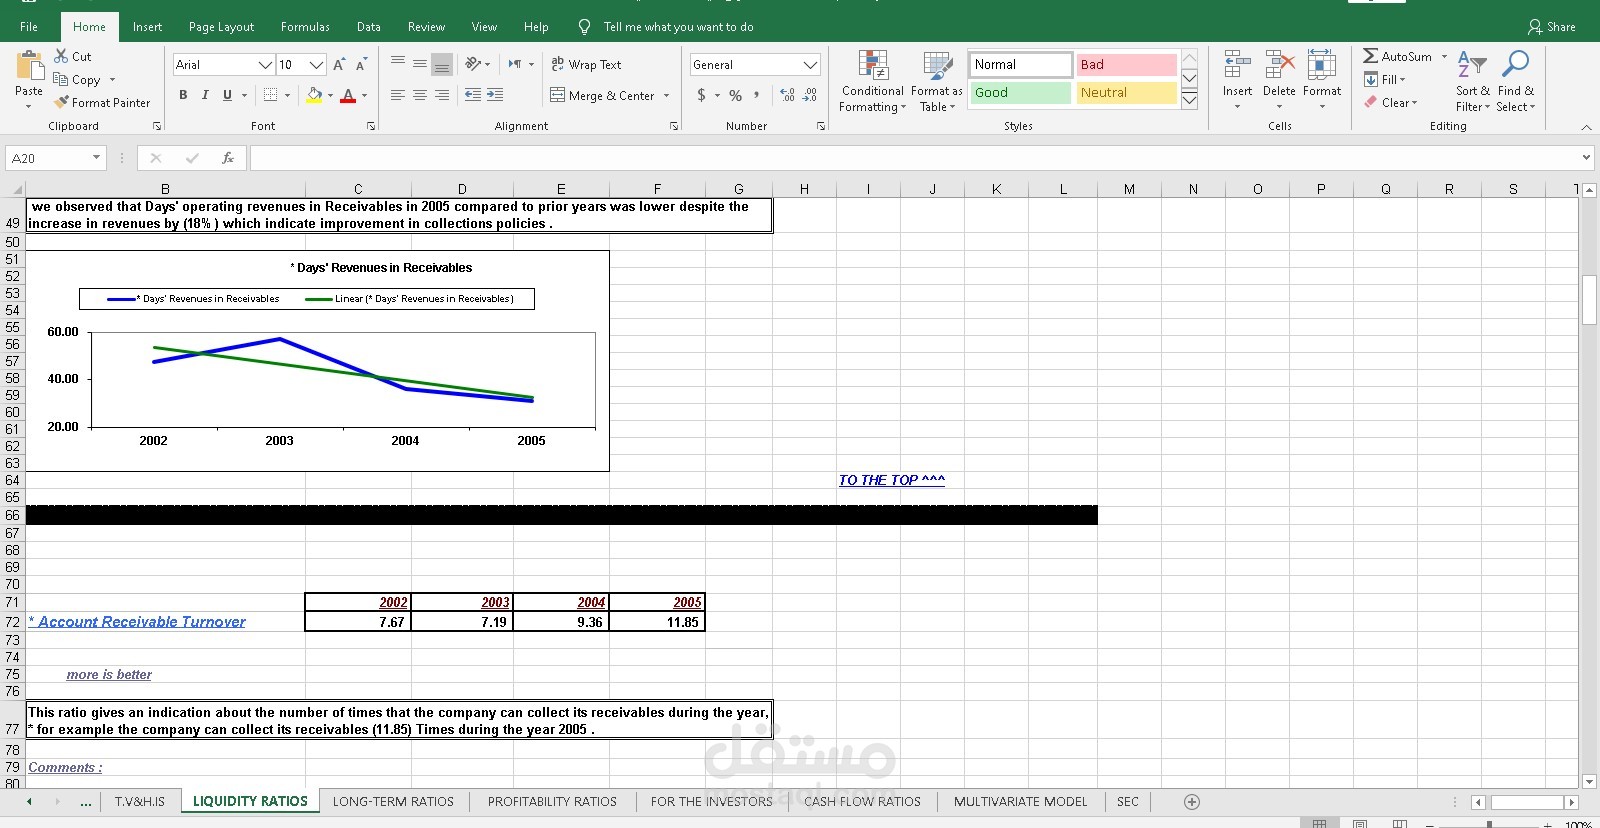The image size is (1600, 828).
Task: Apply the red font color
Action: click(348, 95)
